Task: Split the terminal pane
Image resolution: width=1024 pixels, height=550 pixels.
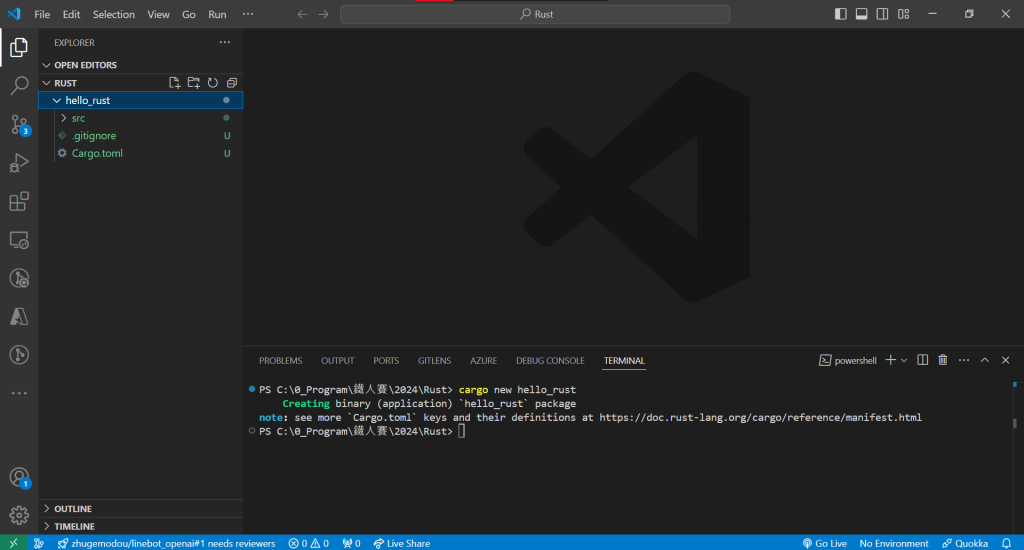Action: [922, 360]
